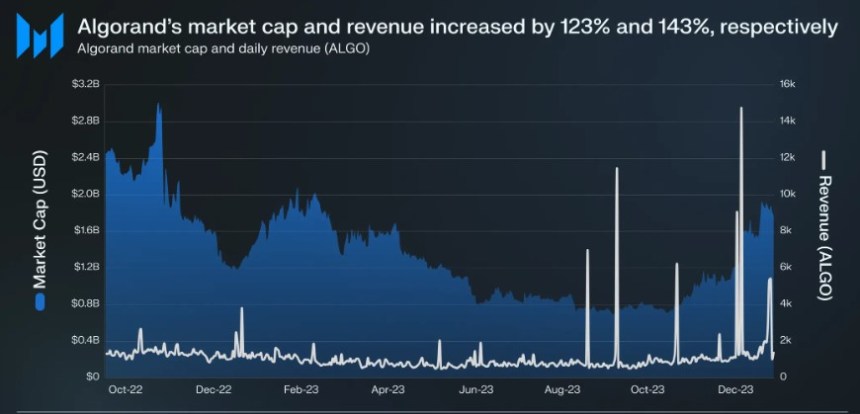Click the 16k revenue axis label
Image resolution: width=860 pixels, height=414 pixels.
(788, 84)
